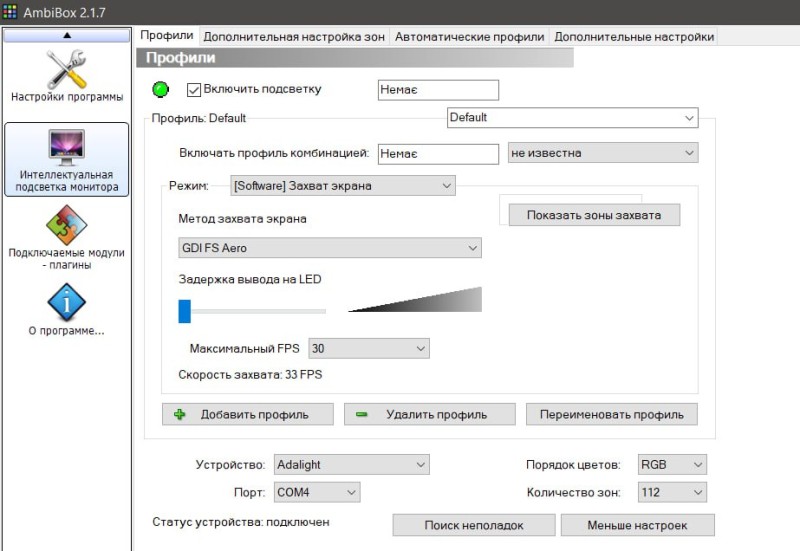The image size is (800, 551).
Task: Expand the GDI FS Aero capture method list
Action: [x=329, y=248]
